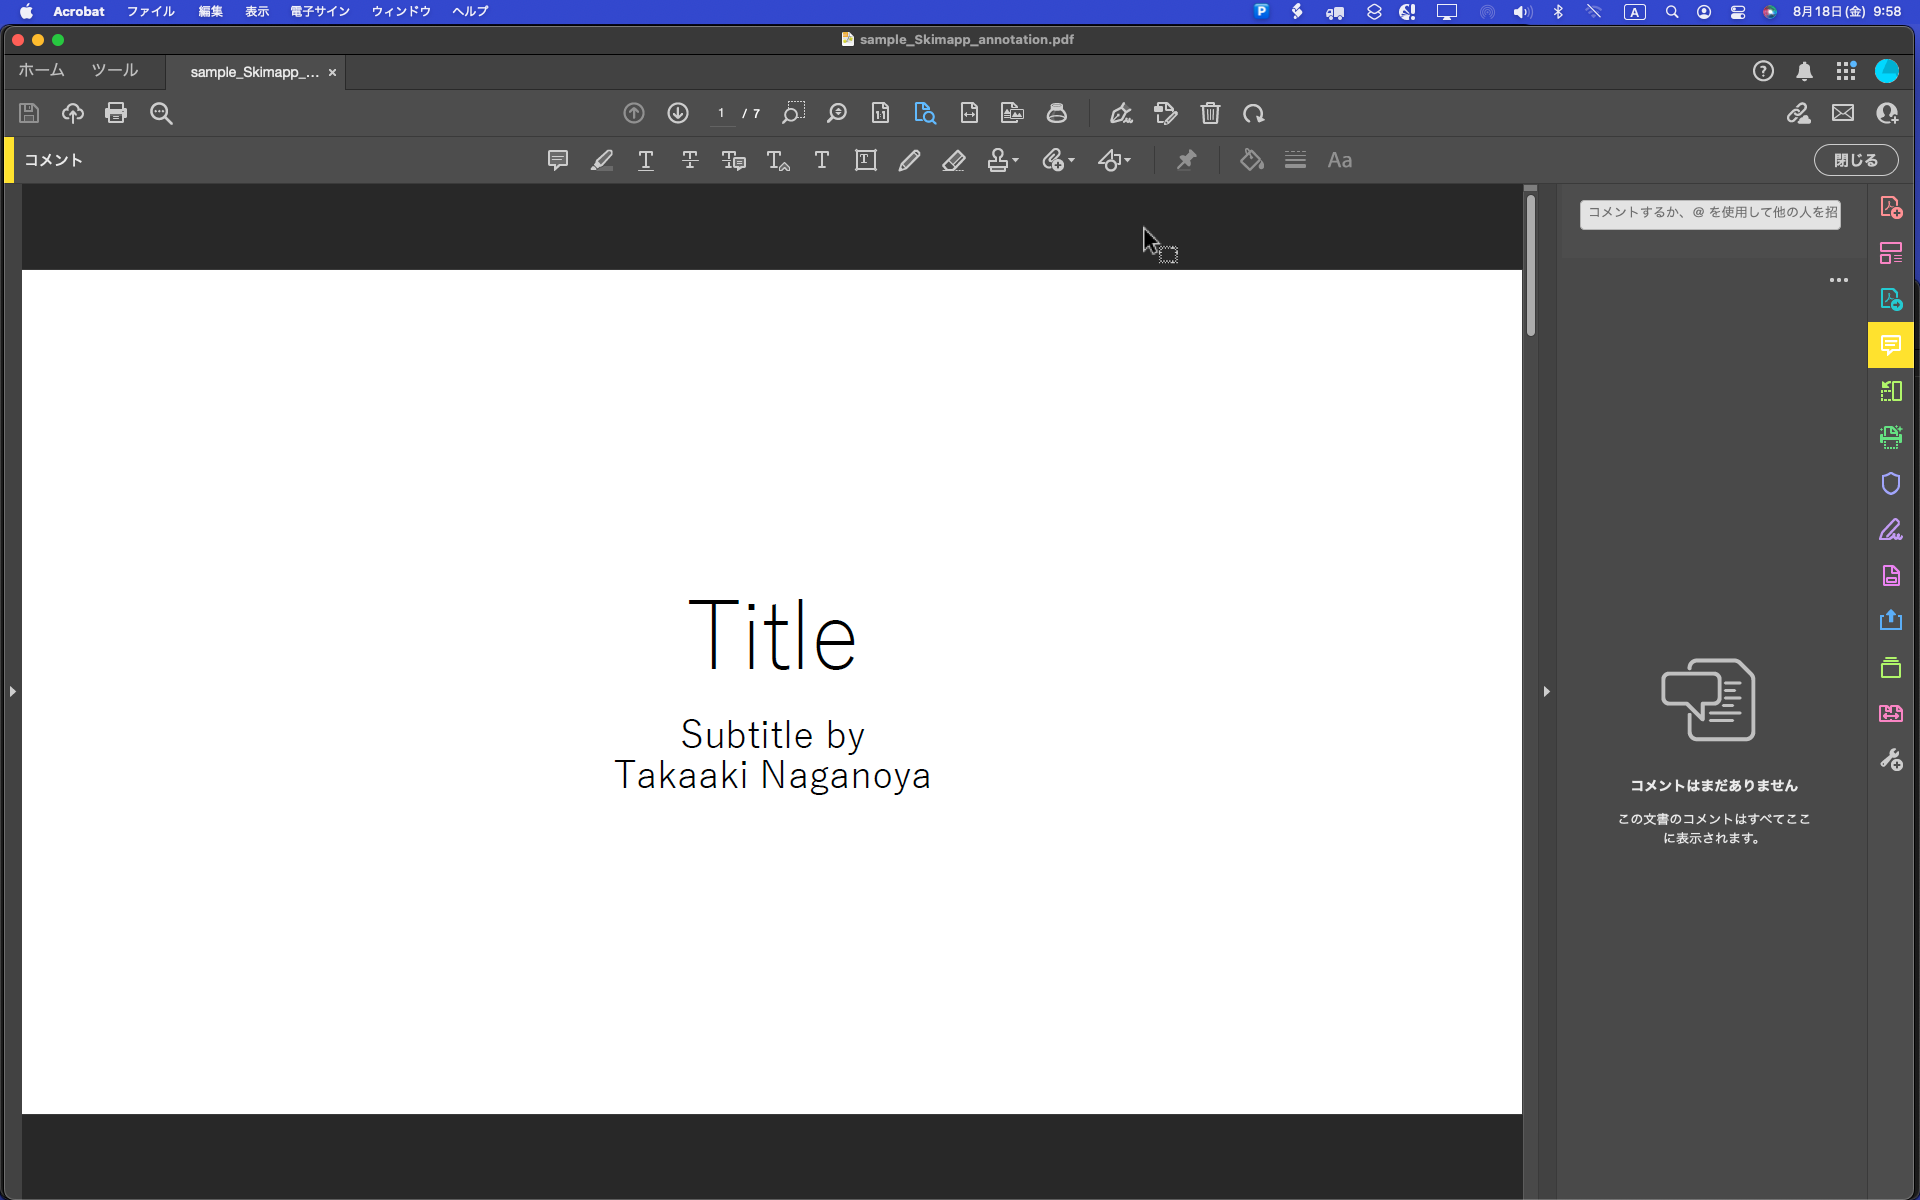The height and width of the screenshot is (1200, 1920).
Task: Click the page number field
Action: point(721,114)
